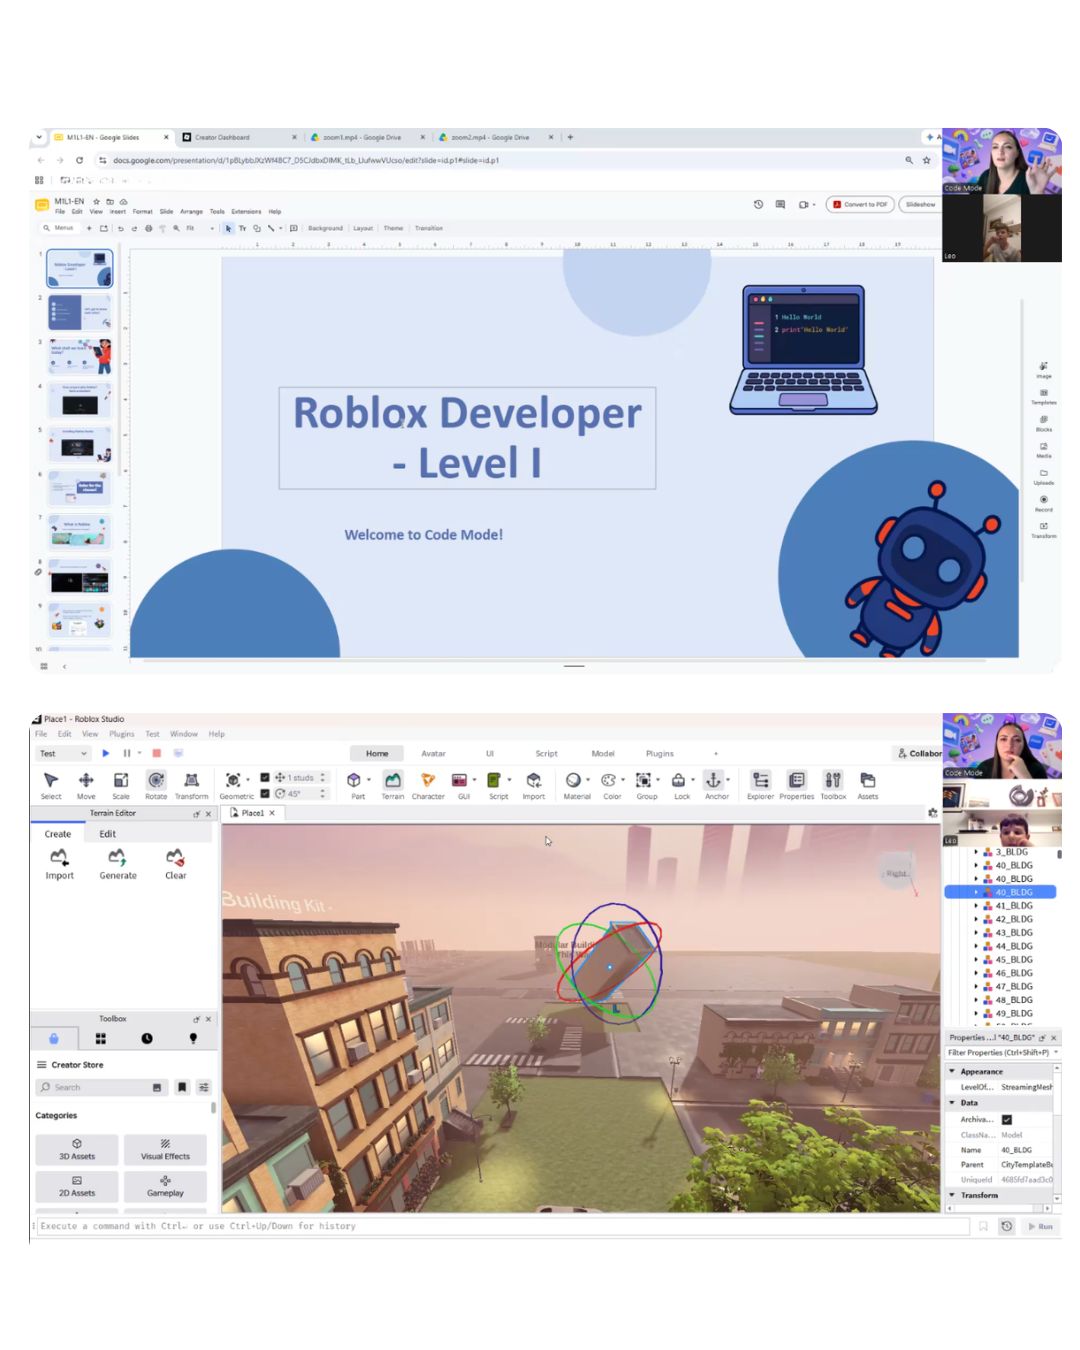This screenshot has width=1080, height=1350.
Task: Choose the Scale tool in Roblox Studio
Action: coord(121,784)
